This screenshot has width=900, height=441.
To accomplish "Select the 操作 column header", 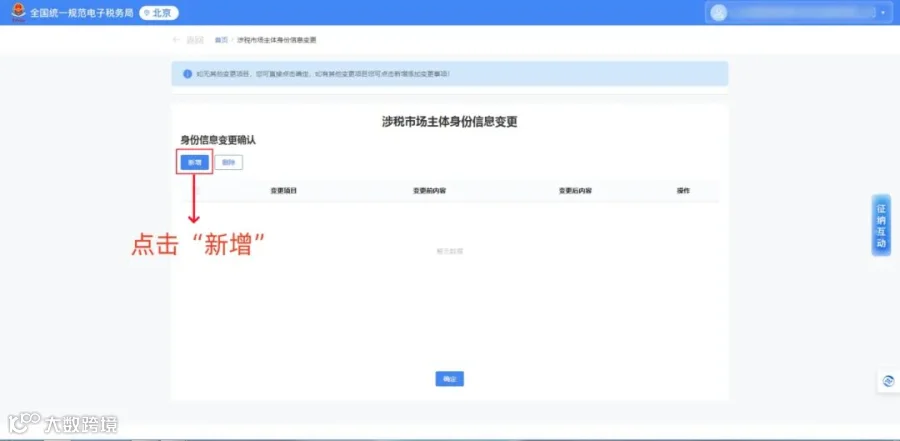I will click(x=683, y=191).
